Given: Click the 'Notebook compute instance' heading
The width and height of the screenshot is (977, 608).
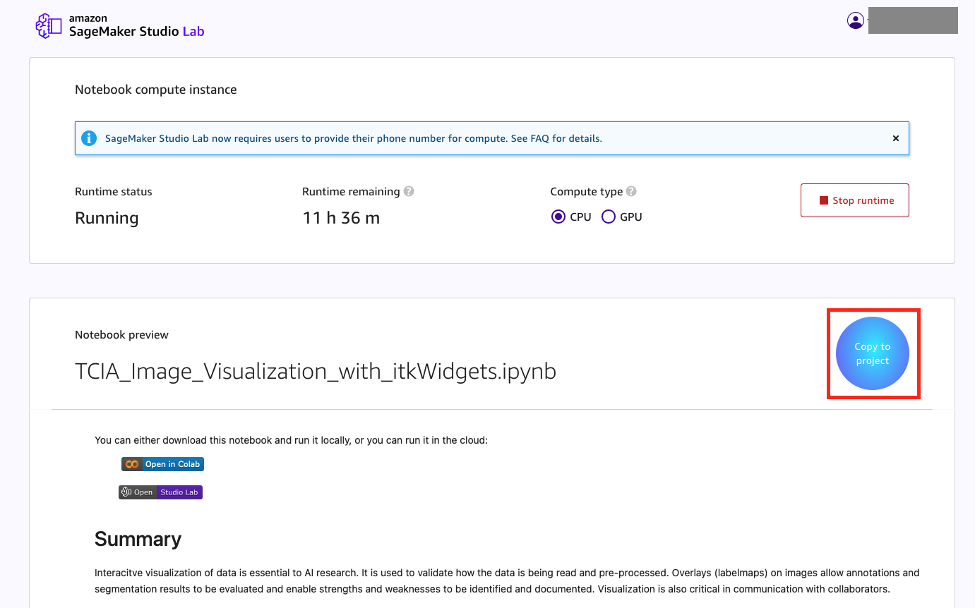Looking at the screenshot, I should [x=156, y=90].
